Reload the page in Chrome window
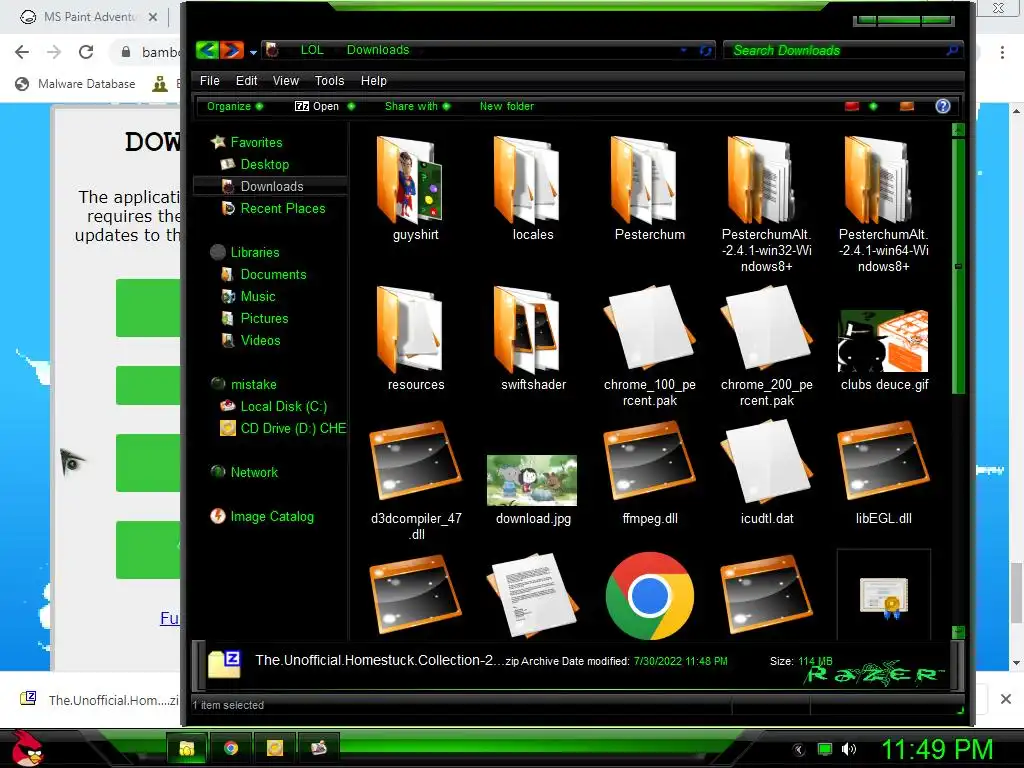 (x=86, y=52)
